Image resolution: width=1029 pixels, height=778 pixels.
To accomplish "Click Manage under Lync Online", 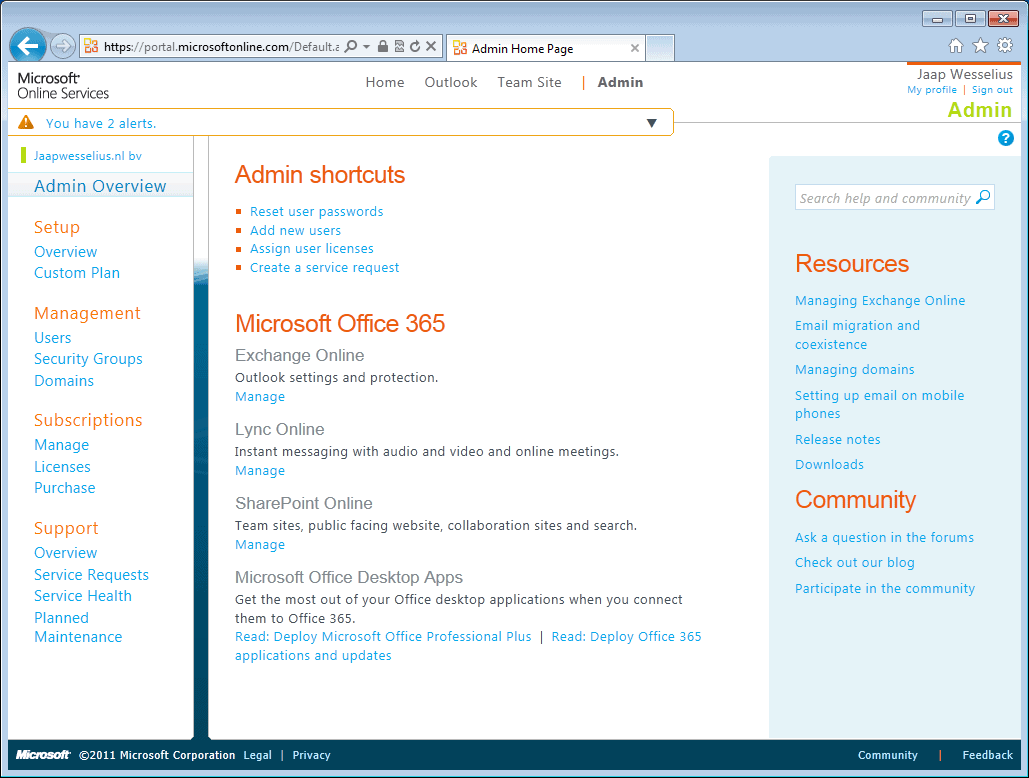I will click(x=260, y=471).
